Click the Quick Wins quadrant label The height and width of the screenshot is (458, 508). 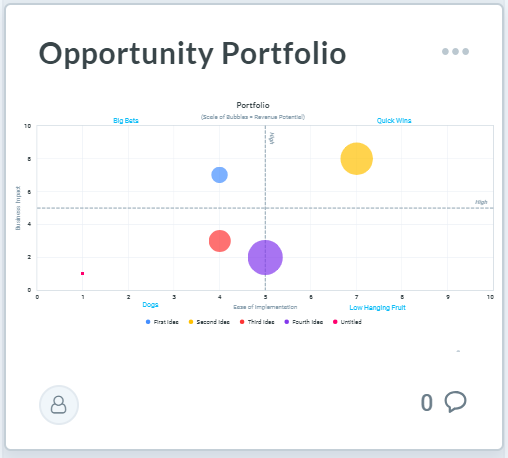[394, 120]
